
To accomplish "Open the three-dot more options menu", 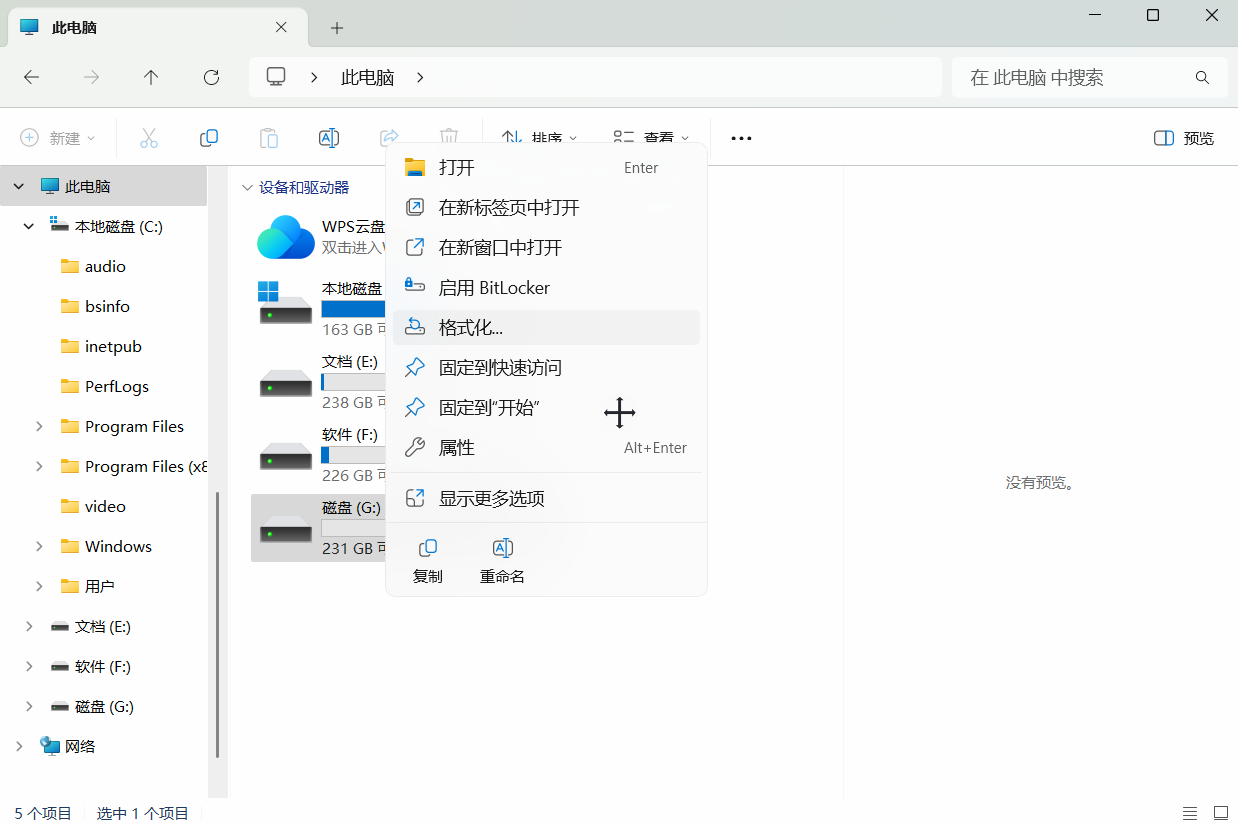I will click(741, 138).
